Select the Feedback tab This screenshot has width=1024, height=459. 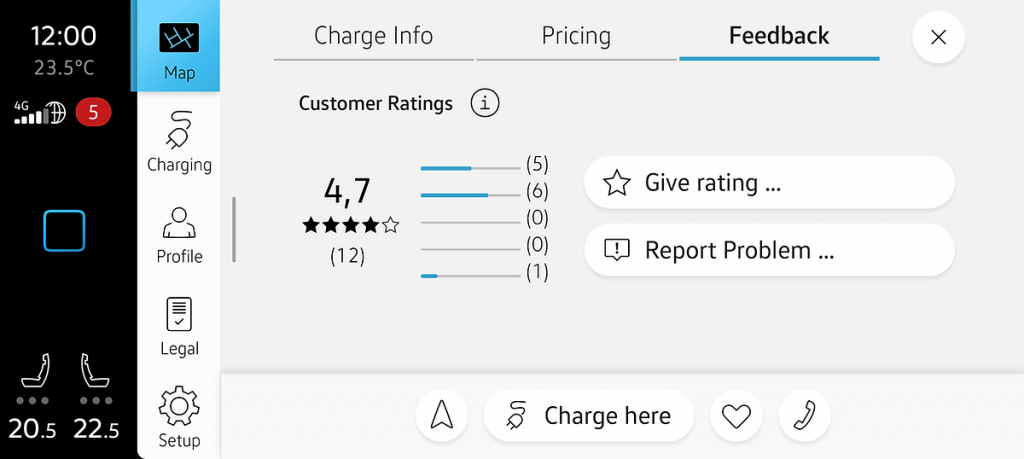point(779,37)
